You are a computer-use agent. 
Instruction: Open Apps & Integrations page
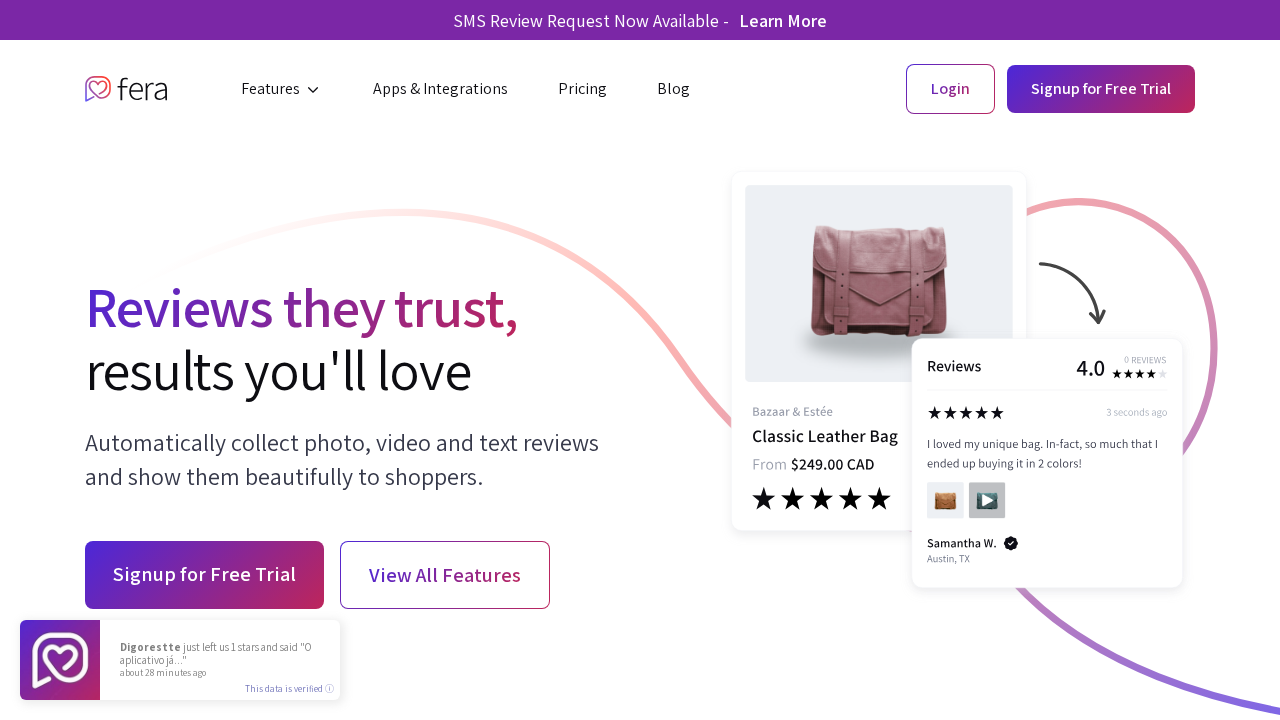440,89
